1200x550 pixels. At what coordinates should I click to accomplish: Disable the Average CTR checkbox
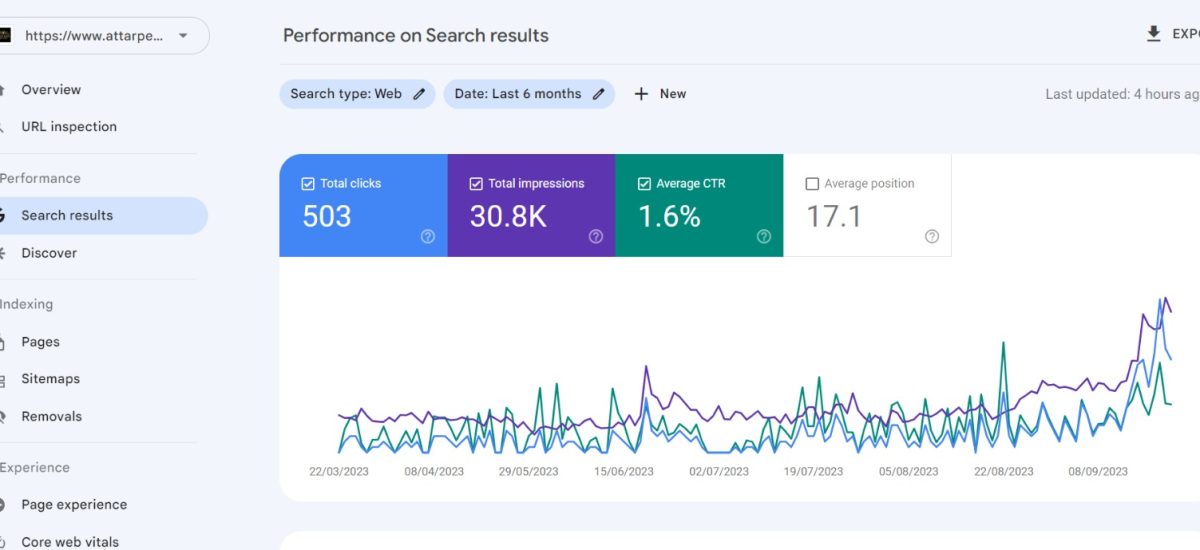(644, 184)
